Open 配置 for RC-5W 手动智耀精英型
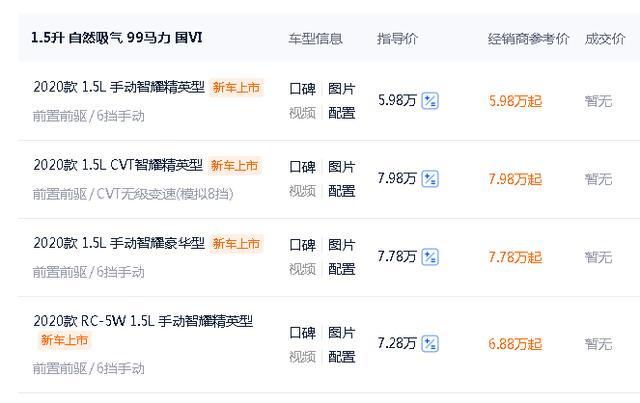Image resolution: width=640 pixels, height=403 pixels. [342, 356]
